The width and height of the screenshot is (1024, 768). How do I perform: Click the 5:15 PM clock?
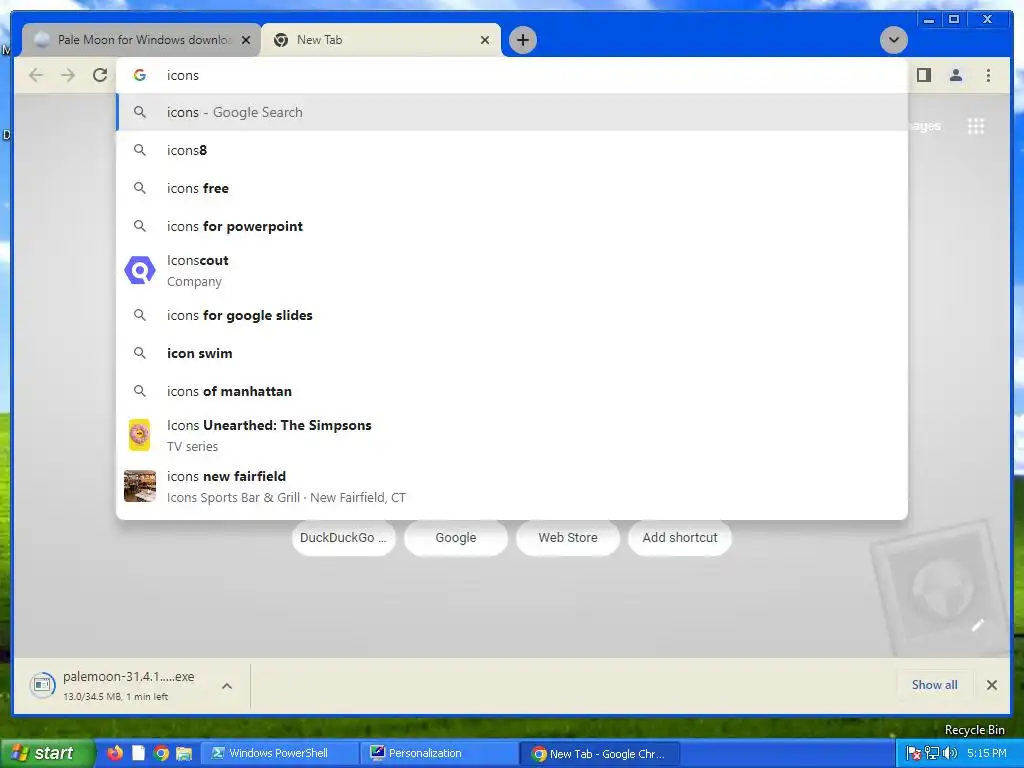(x=987, y=753)
